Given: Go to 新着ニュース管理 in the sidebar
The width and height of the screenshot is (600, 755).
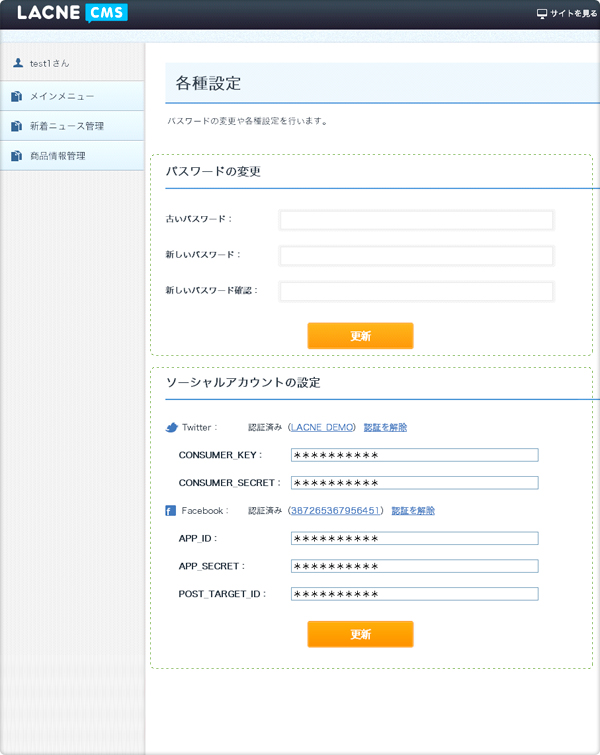Looking at the screenshot, I should pos(72,126).
